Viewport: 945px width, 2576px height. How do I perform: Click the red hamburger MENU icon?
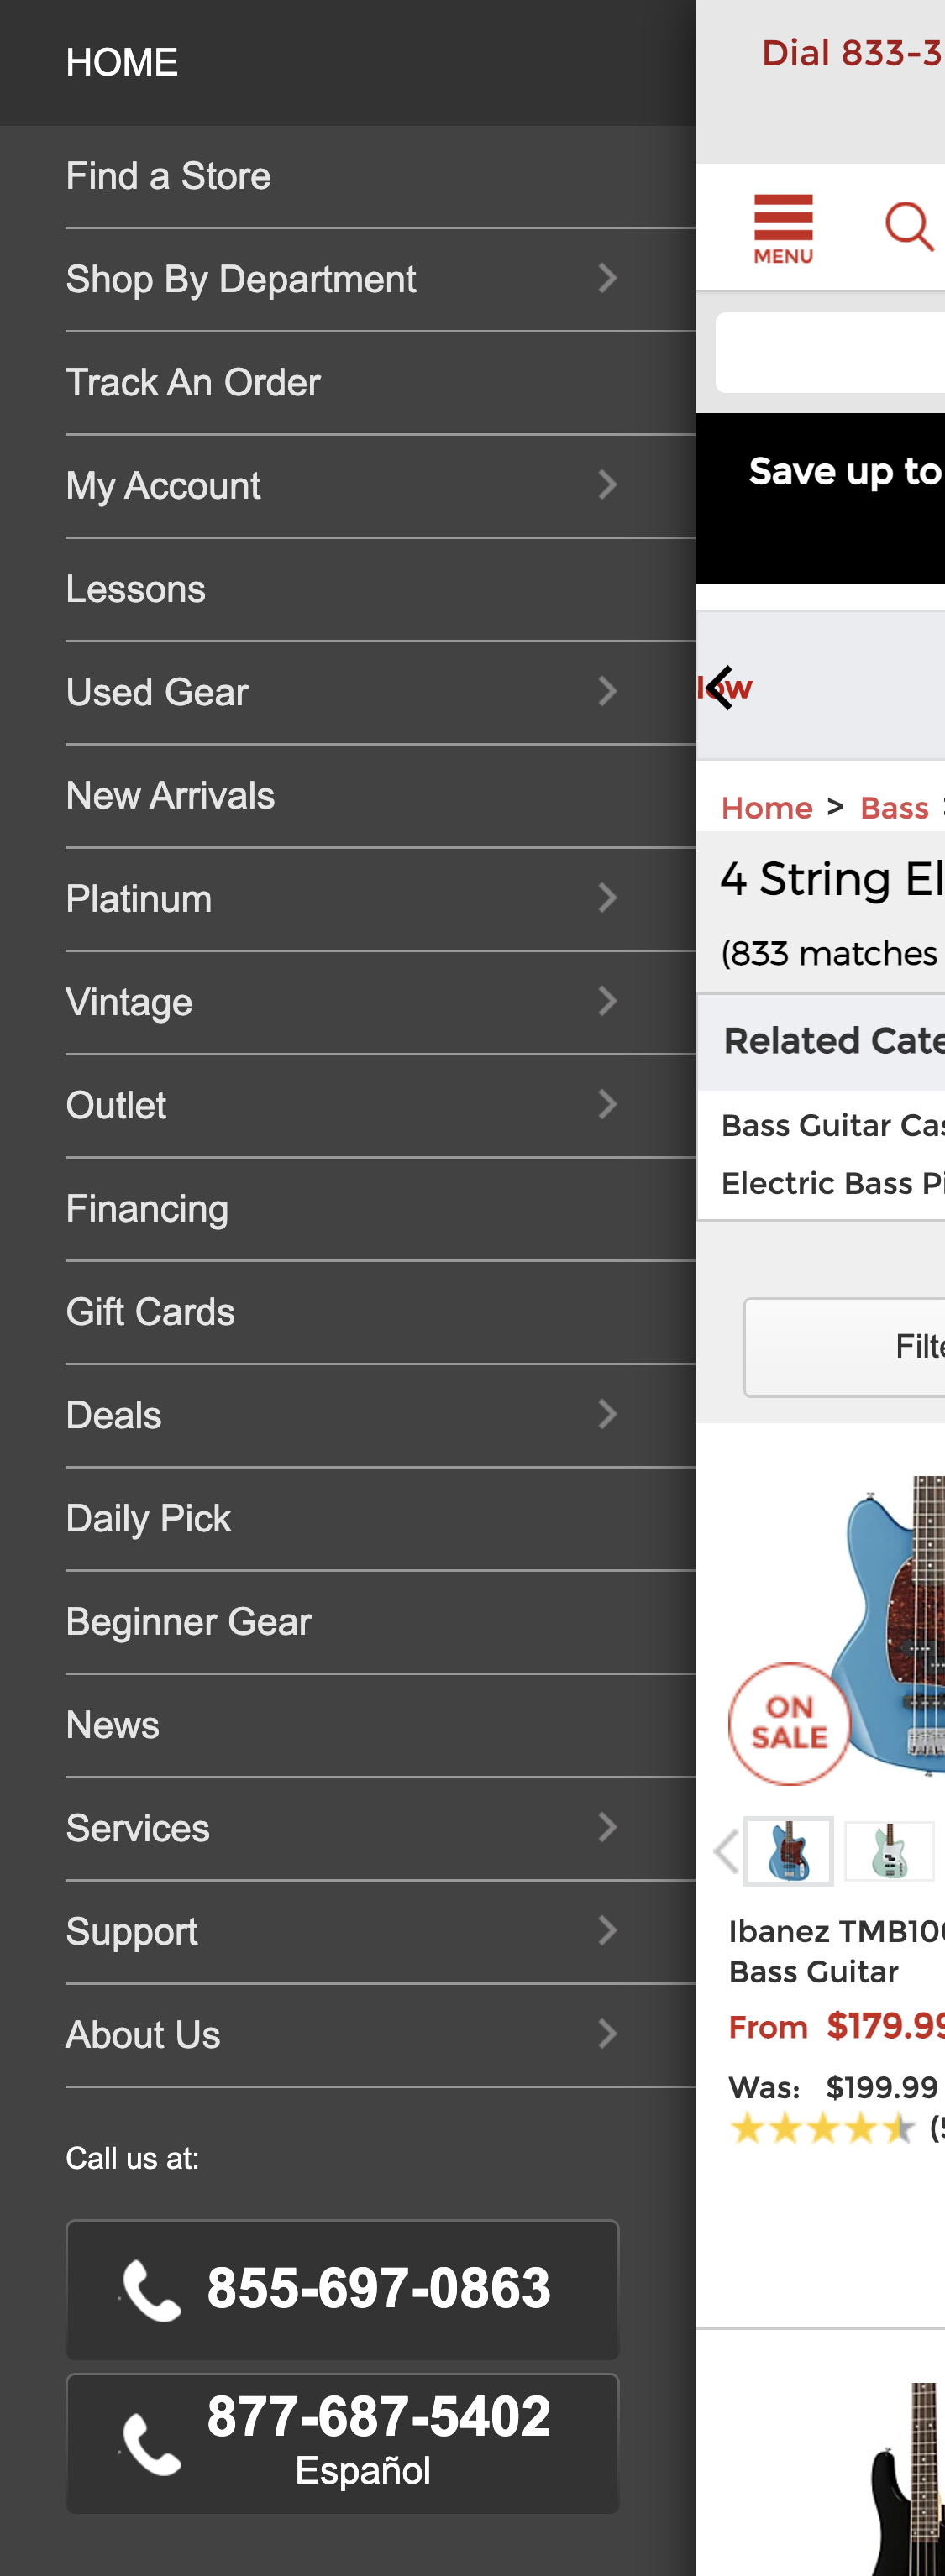point(783,228)
